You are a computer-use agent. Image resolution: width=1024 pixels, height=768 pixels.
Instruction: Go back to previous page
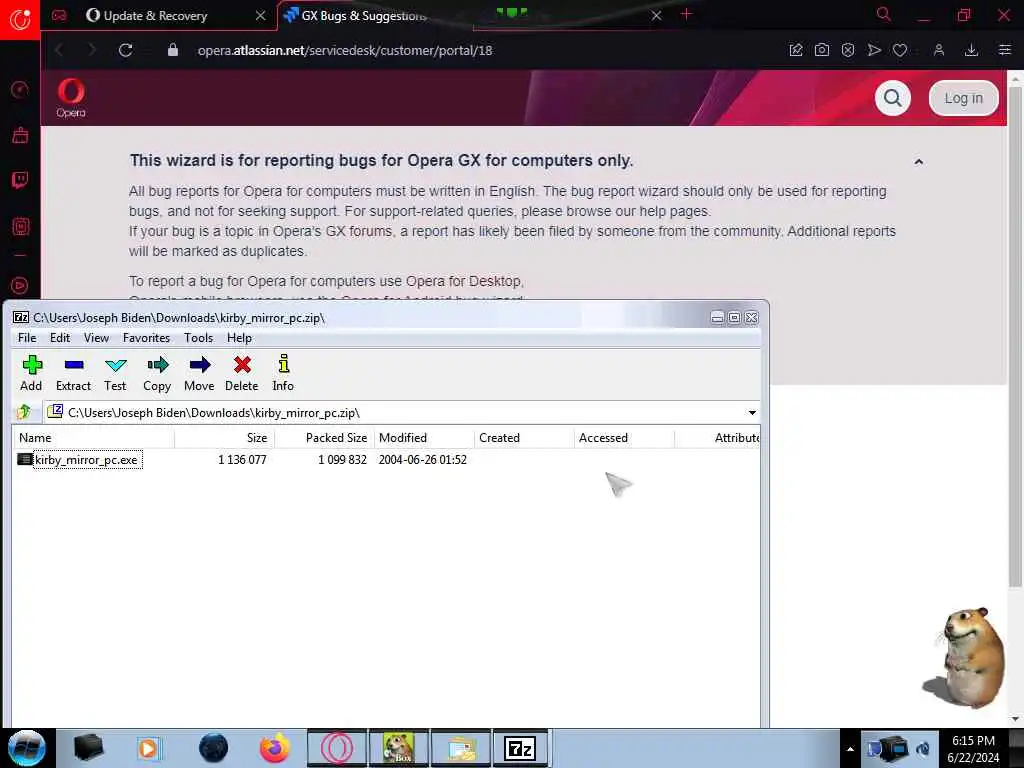pos(59,50)
